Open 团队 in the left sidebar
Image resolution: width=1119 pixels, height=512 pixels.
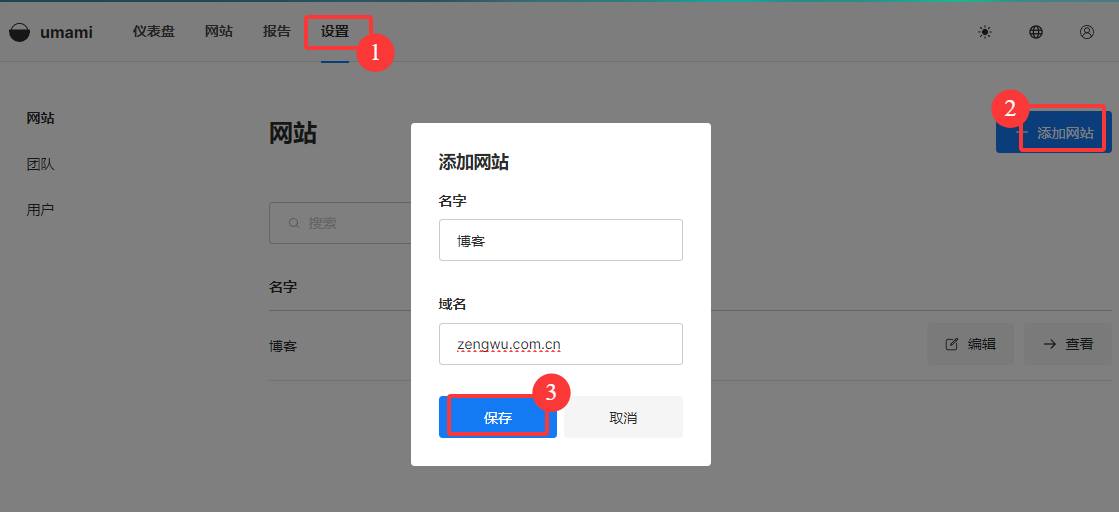pyautogui.click(x=40, y=164)
